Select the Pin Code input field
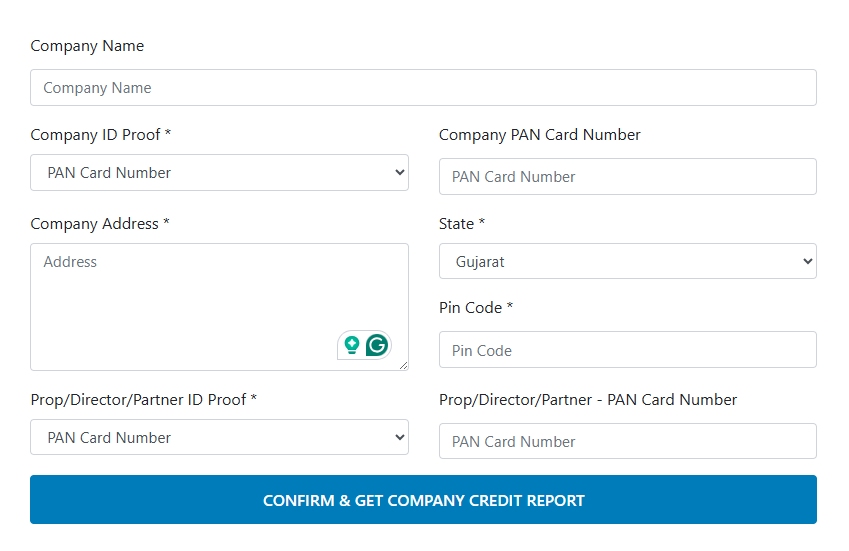The height and width of the screenshot is (551, 849). pos(627,351)
